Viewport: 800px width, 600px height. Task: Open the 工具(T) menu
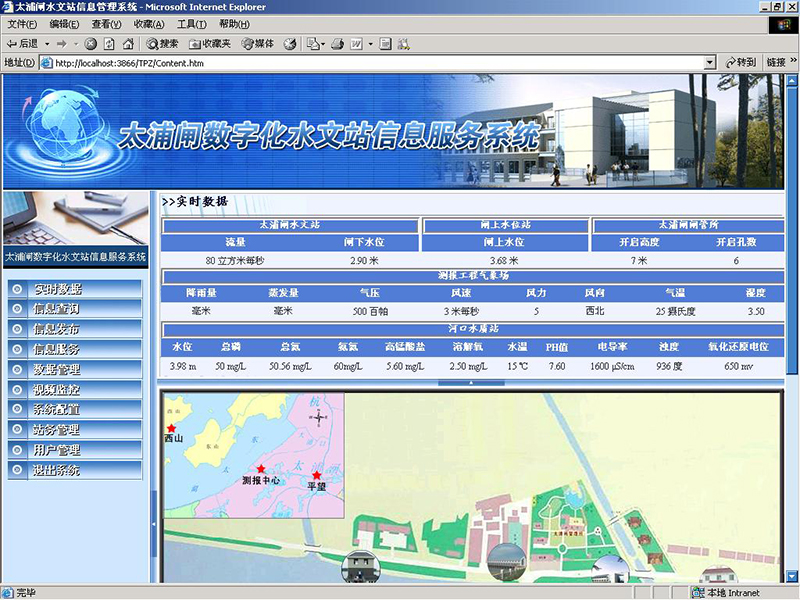tap(192, 24)
